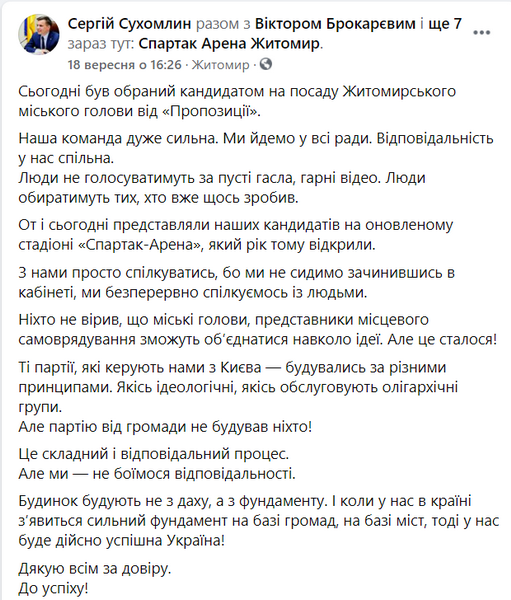Click the paragraph mentioning стадіоні «Спартак-Арена»

click(x=236, y=235)
